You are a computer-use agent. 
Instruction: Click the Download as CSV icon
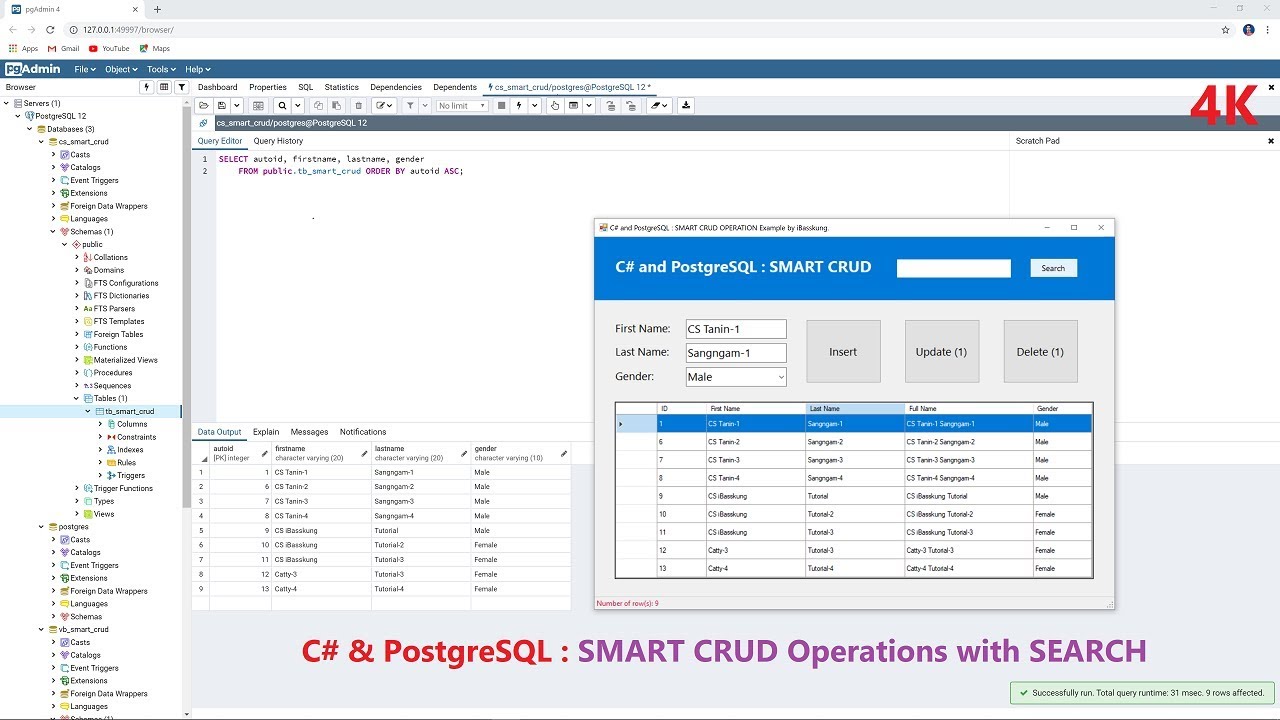pyautogui.click(x=686, y=105)
